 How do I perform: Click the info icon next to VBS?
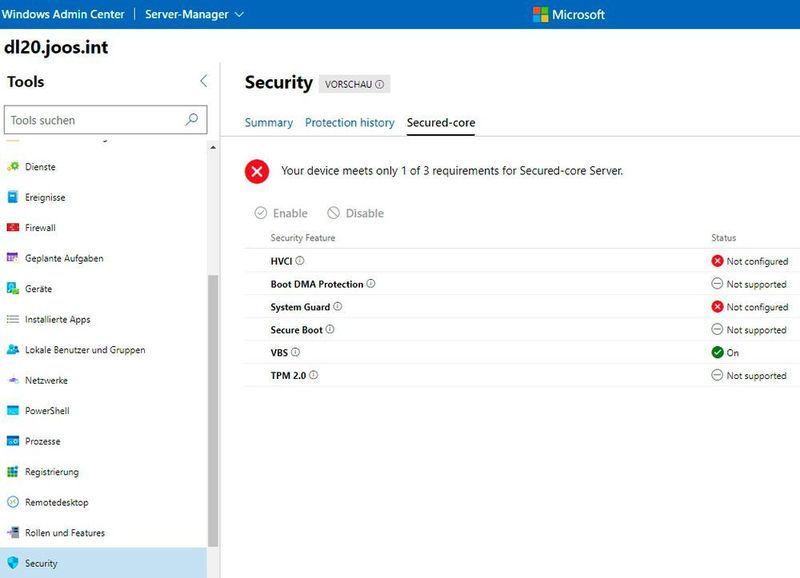pyautogui.click(x=295, y=352)
